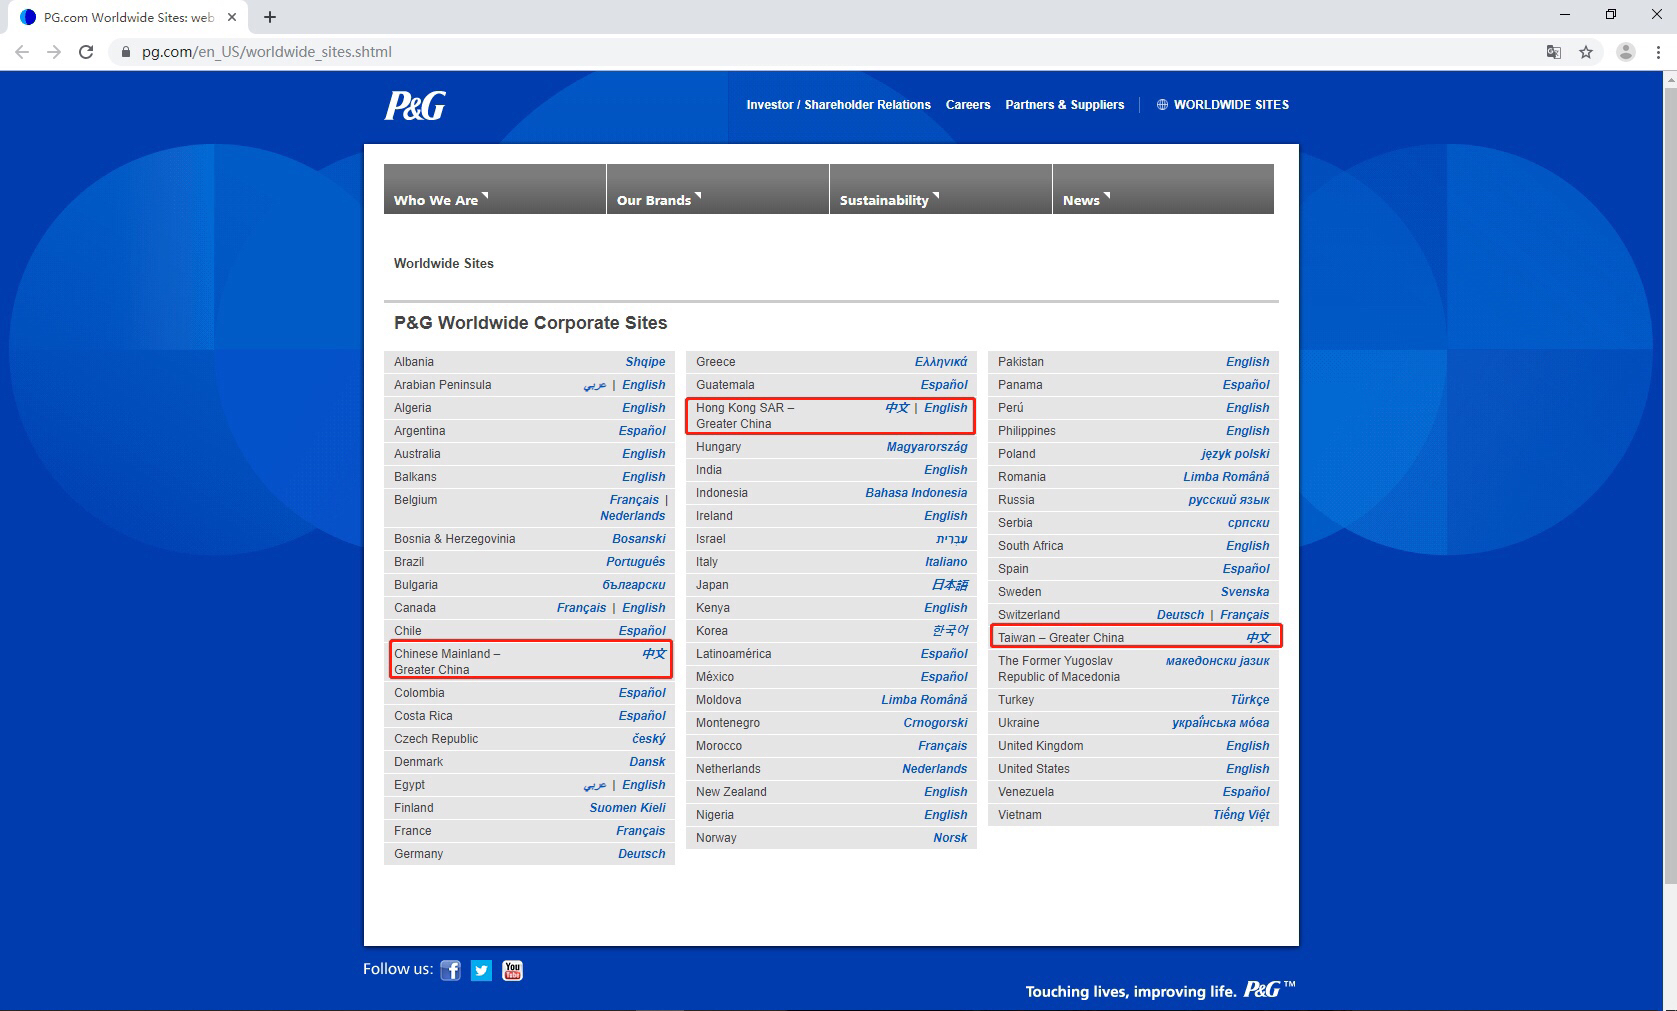Close the PG.com Worldwide Sites tab
Viewport: 1677px width, 1011px height.
click(232, 17)
